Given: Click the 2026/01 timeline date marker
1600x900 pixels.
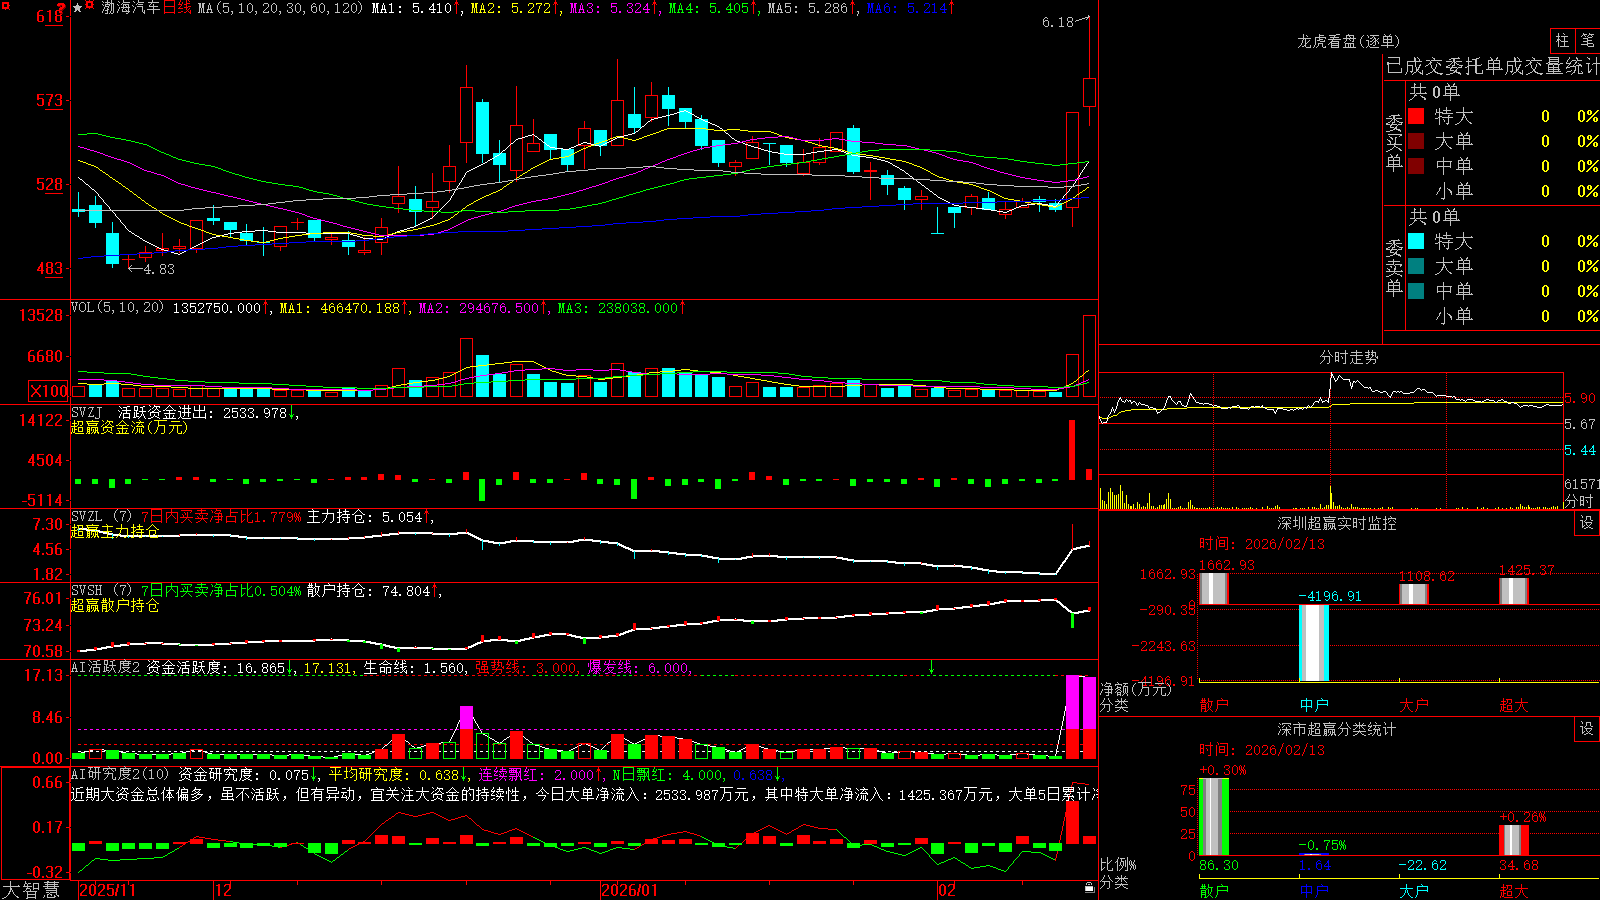Looking at the screenshot, I should tap(630, 889).
